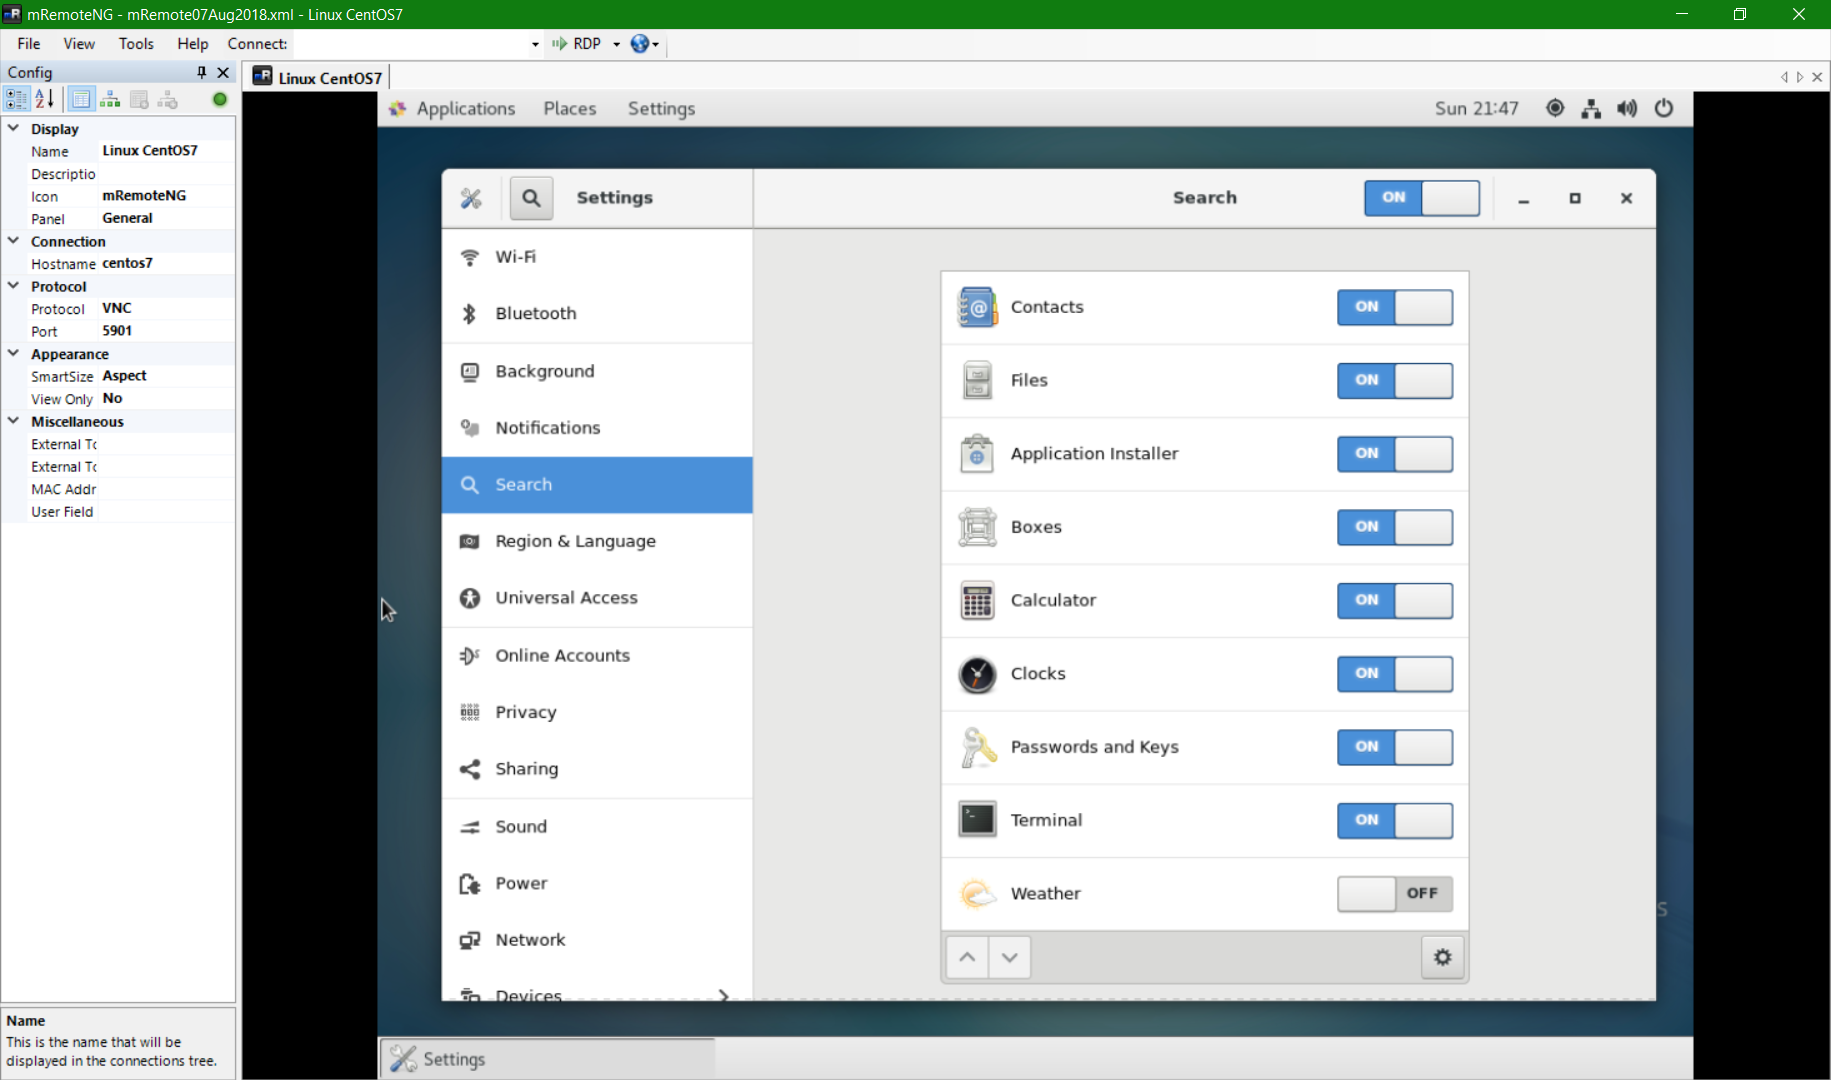Select the Categorized view icon in Config

click(16, 99)
